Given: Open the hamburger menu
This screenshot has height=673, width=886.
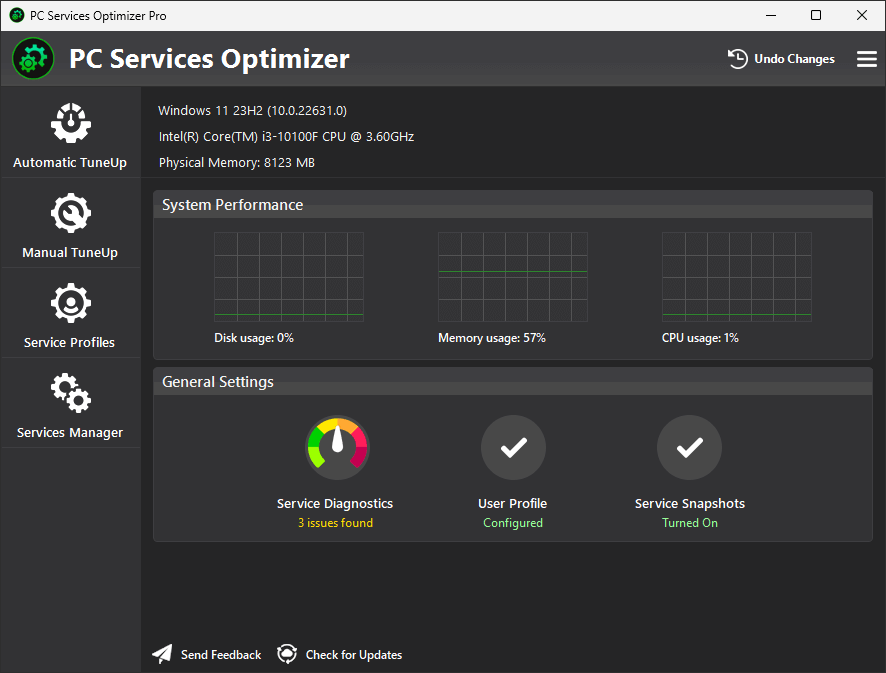Looking at the screenshot, I should pos(866,59).
